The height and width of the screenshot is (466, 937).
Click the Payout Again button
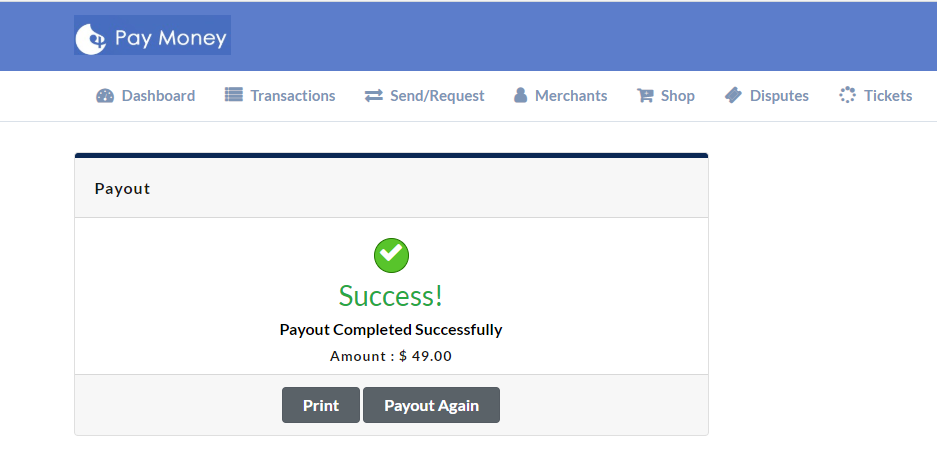tap(431, 405)
